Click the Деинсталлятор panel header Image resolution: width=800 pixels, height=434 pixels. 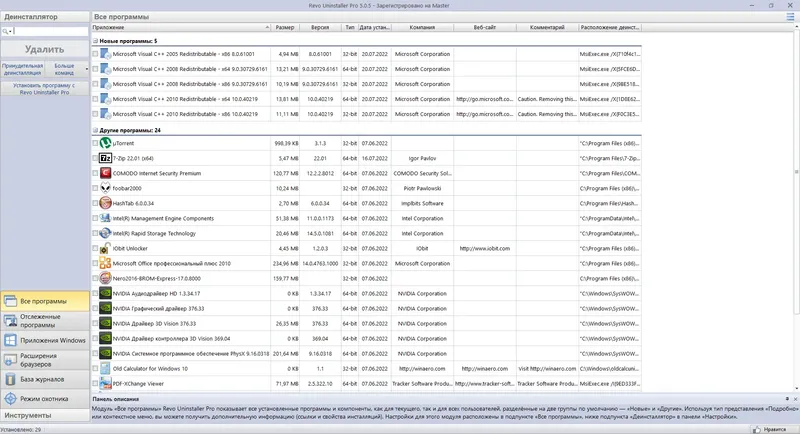pos(45,17)
